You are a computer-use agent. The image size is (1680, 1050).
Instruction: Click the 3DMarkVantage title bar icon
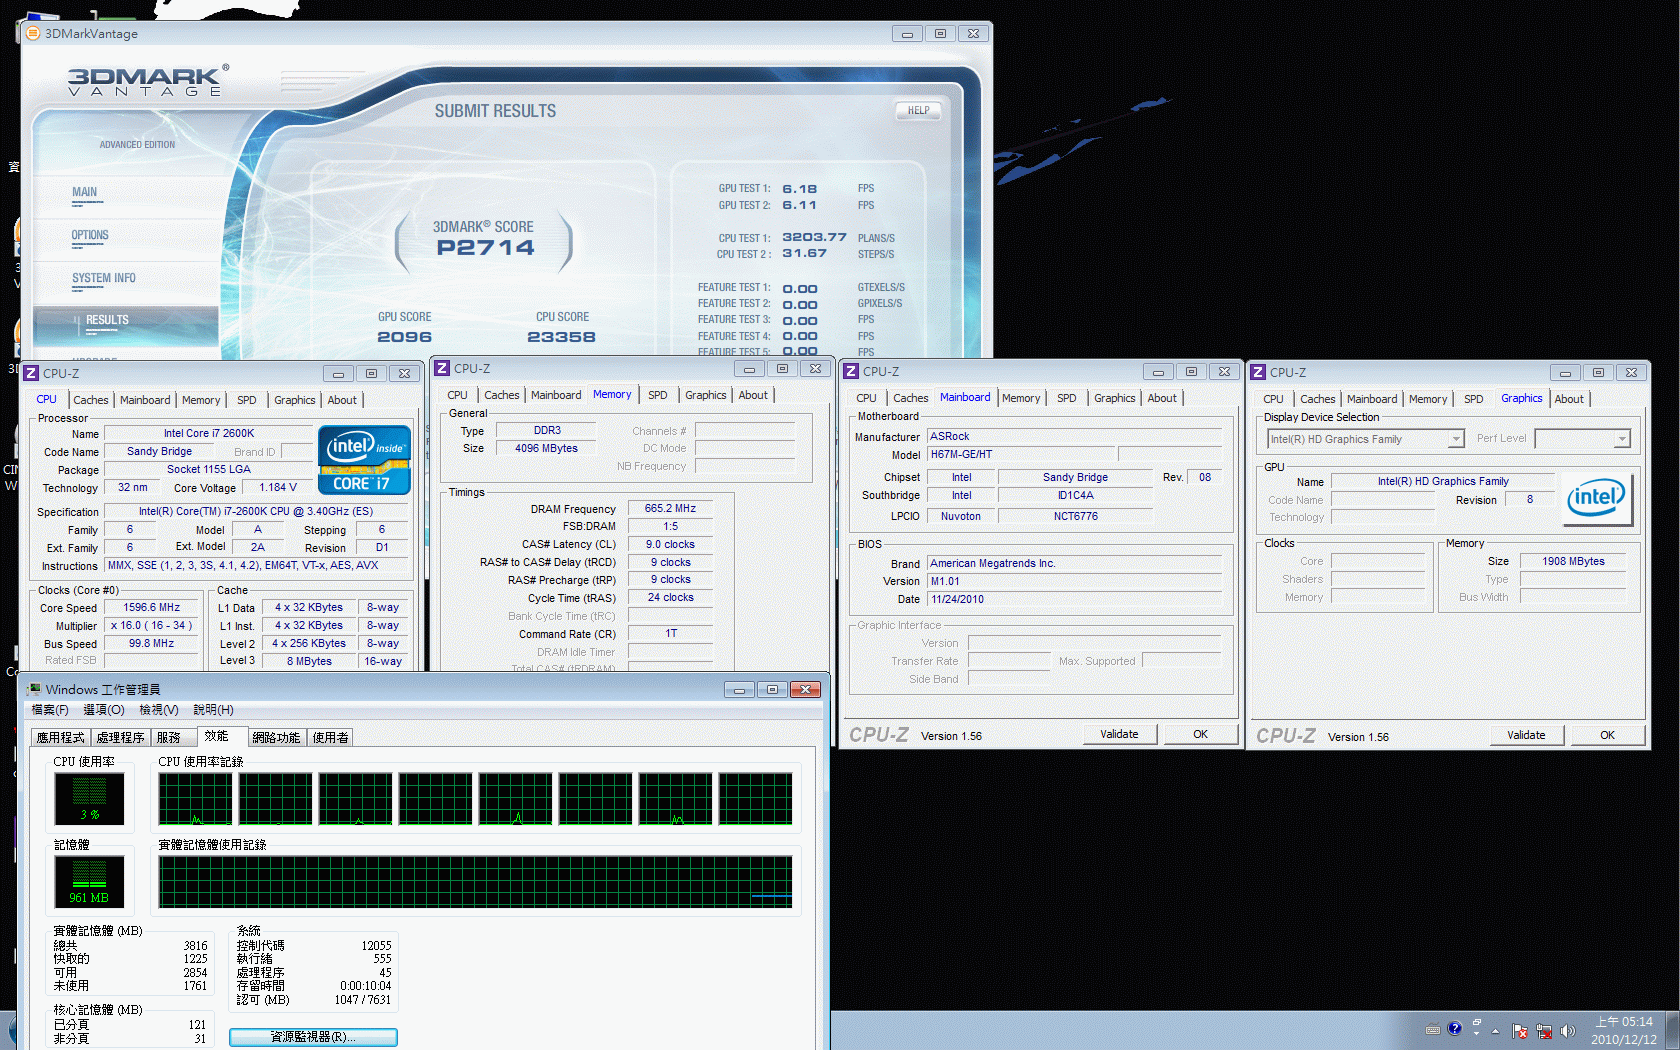pos(33,33)
